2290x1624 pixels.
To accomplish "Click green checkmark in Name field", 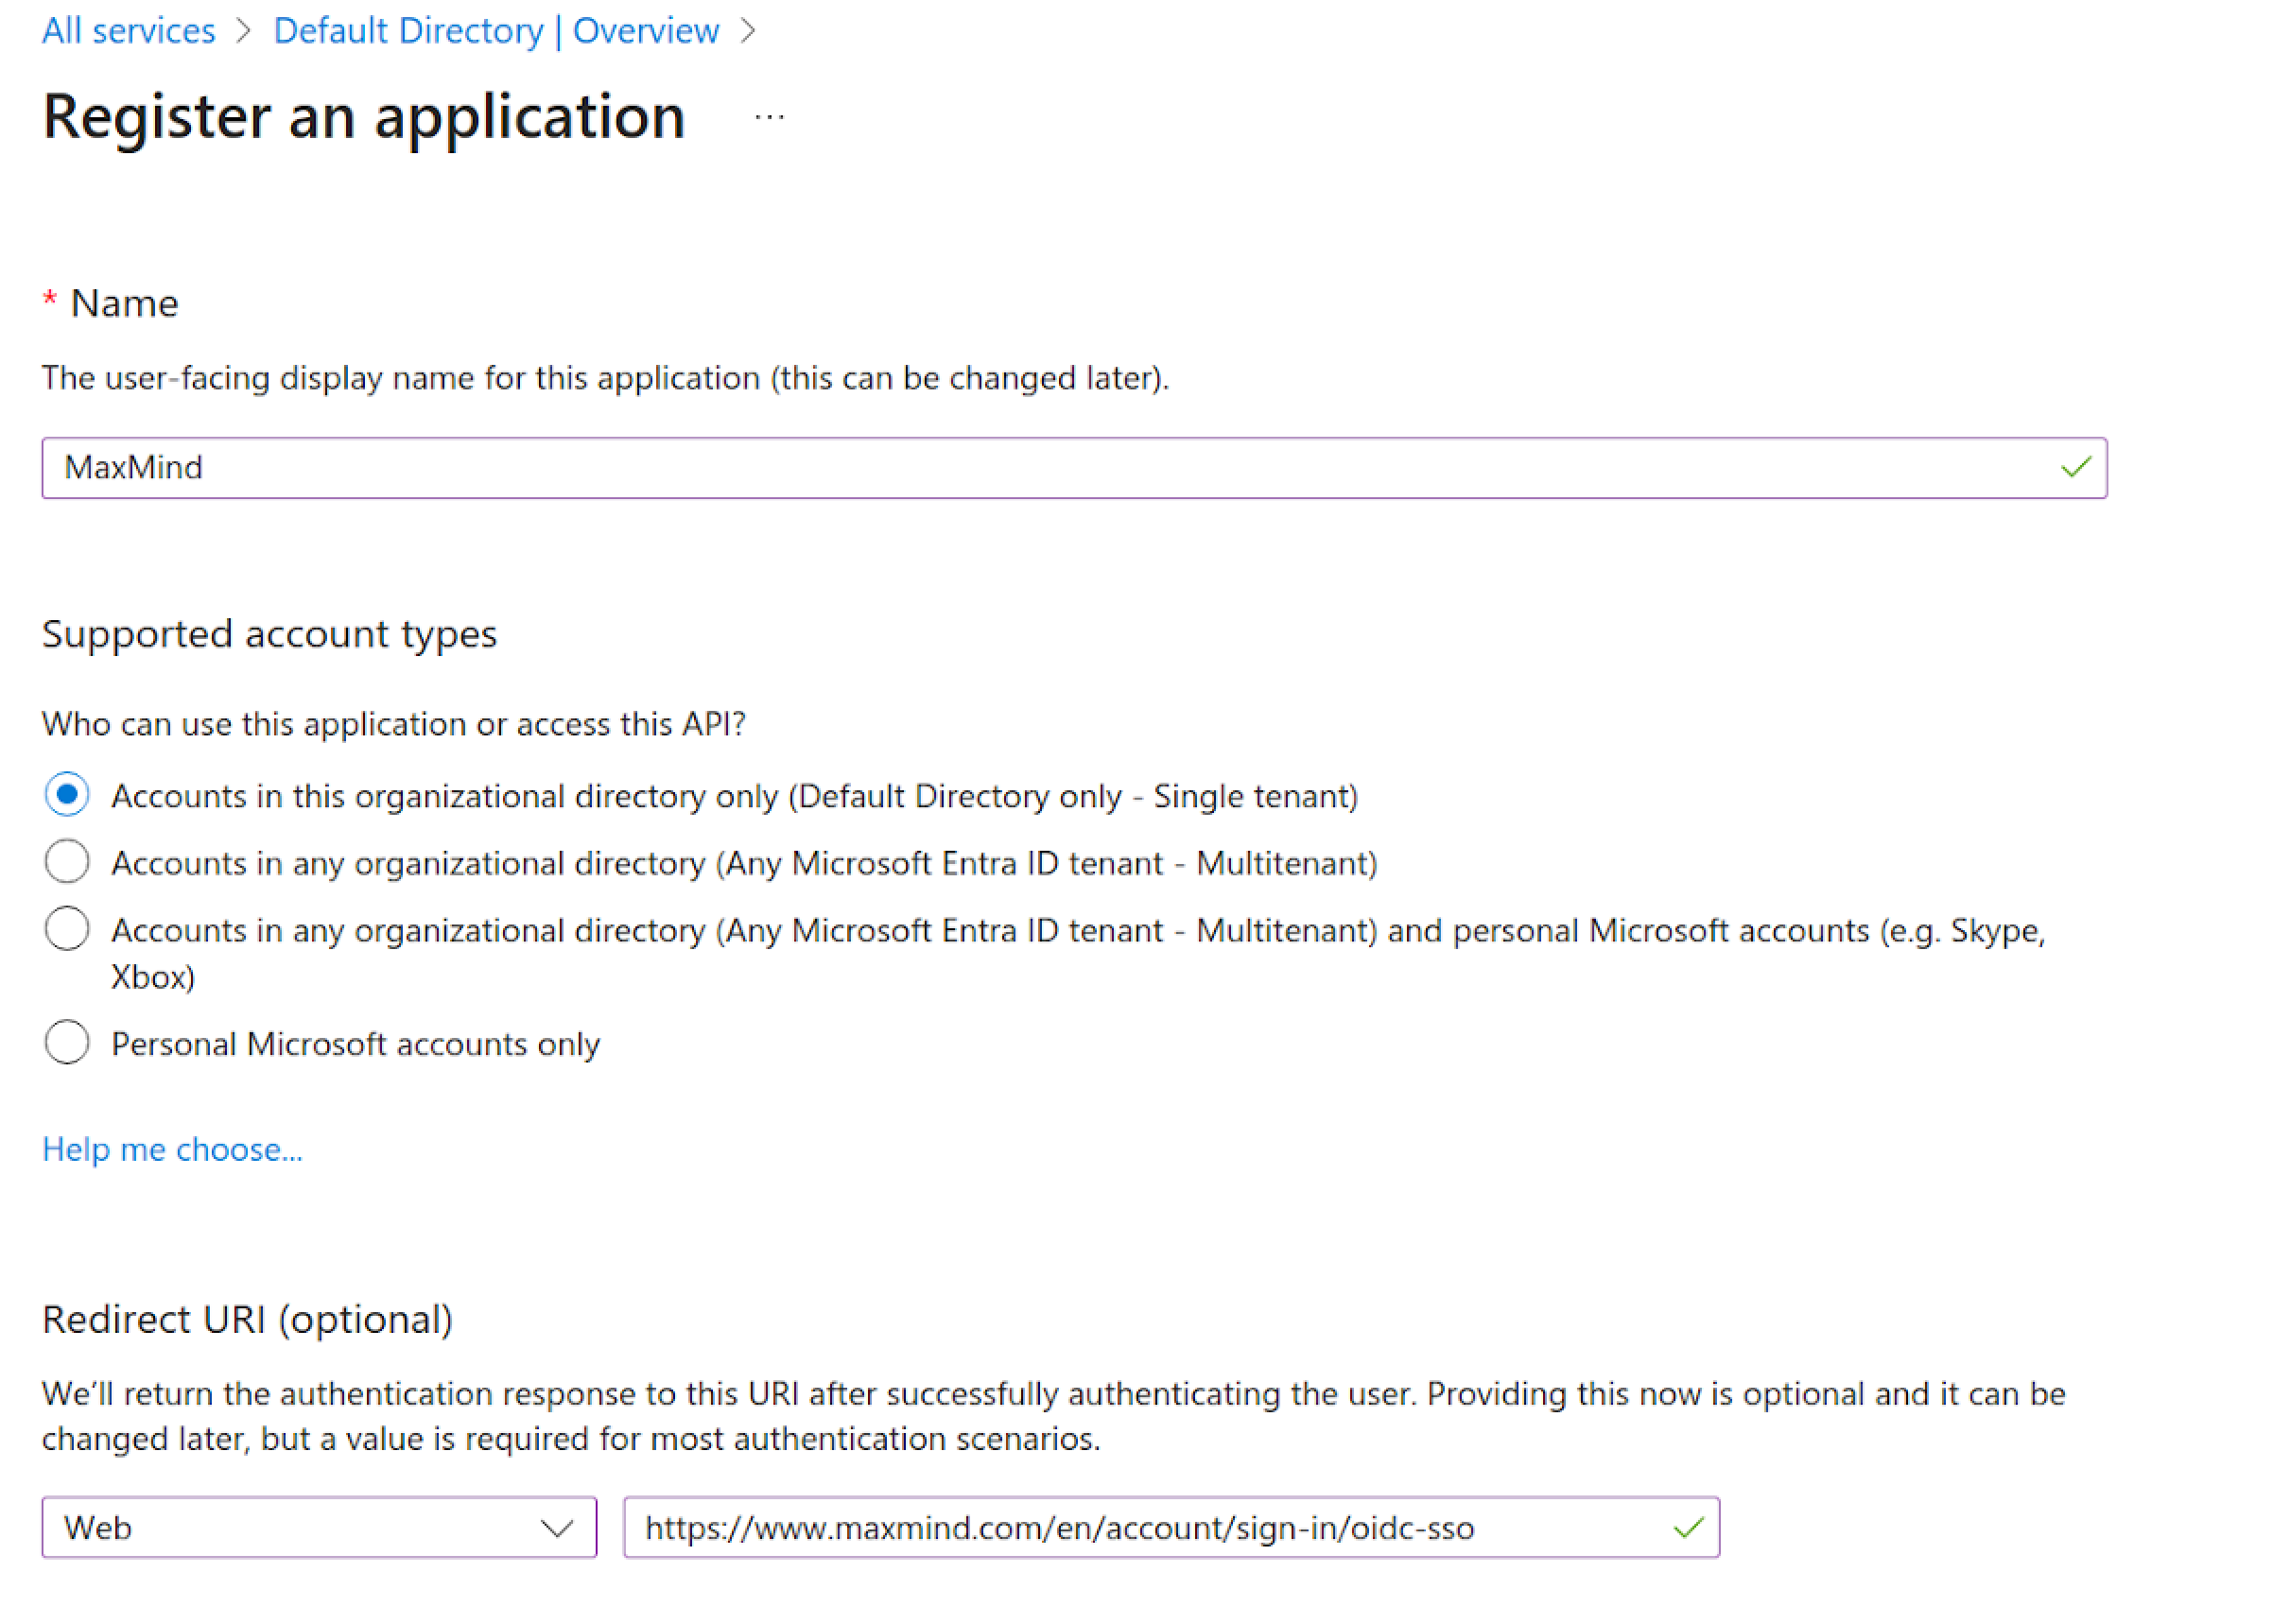I will (2075, 467).
